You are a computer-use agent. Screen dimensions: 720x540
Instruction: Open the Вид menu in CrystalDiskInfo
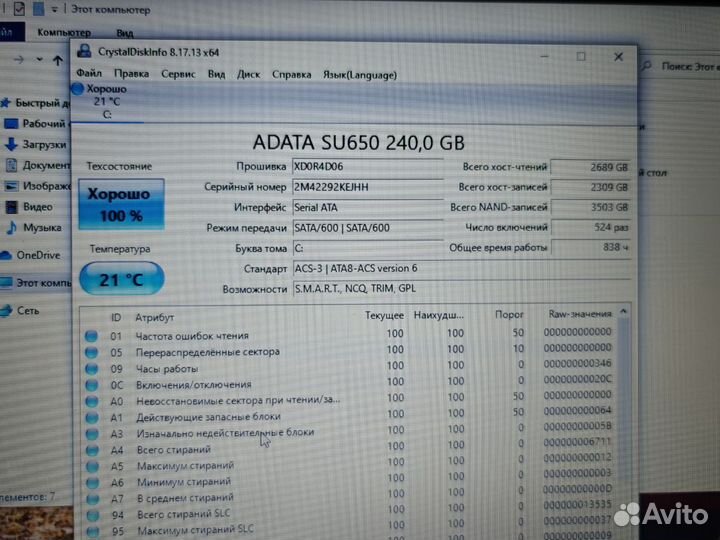[216, 74]
